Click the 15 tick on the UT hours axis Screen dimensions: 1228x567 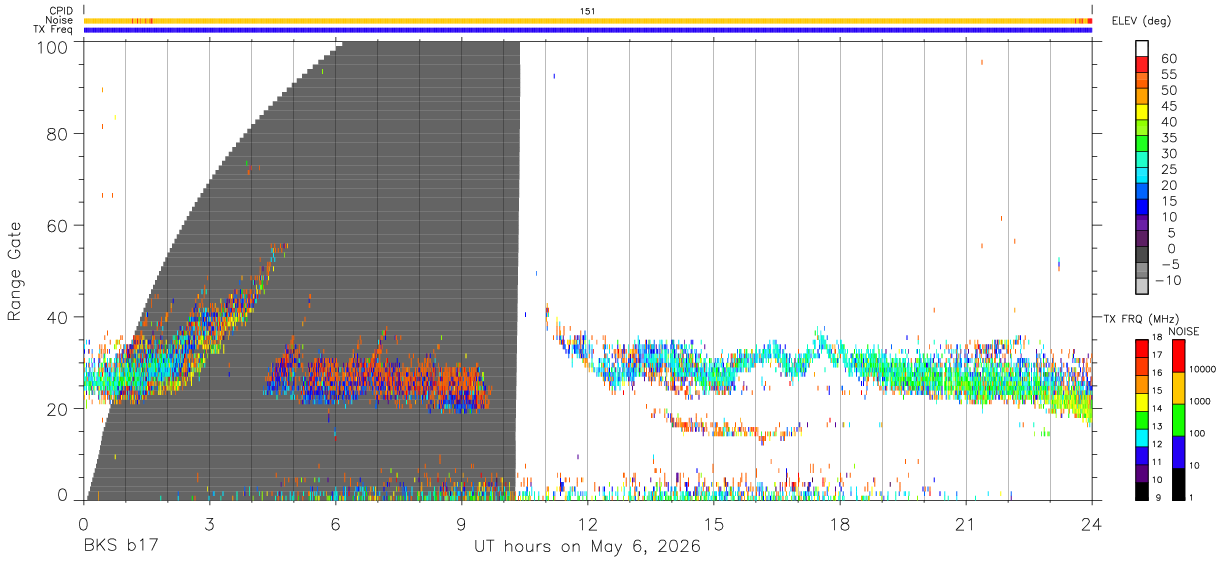pyautogui.click(x=714, y=523)
